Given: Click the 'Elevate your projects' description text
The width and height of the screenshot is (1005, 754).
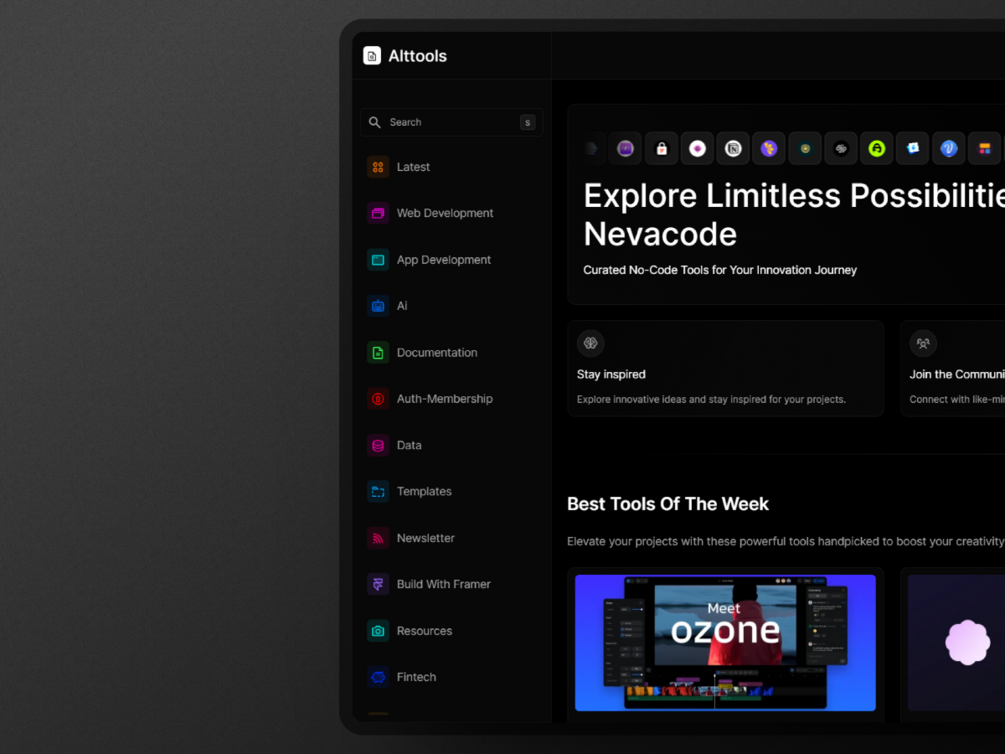Looking at the screenshot, I should [x=786, y=541].
